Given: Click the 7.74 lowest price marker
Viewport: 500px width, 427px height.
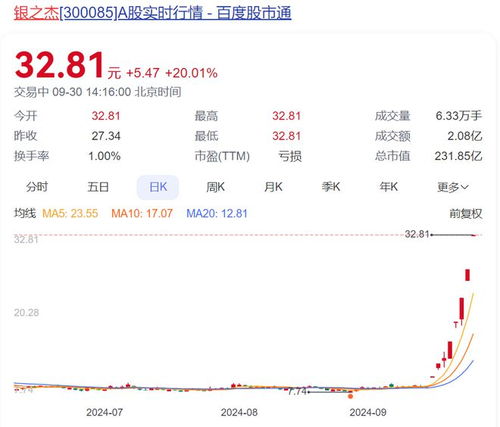Looking at the screenshot, I should tap(297, 392).
